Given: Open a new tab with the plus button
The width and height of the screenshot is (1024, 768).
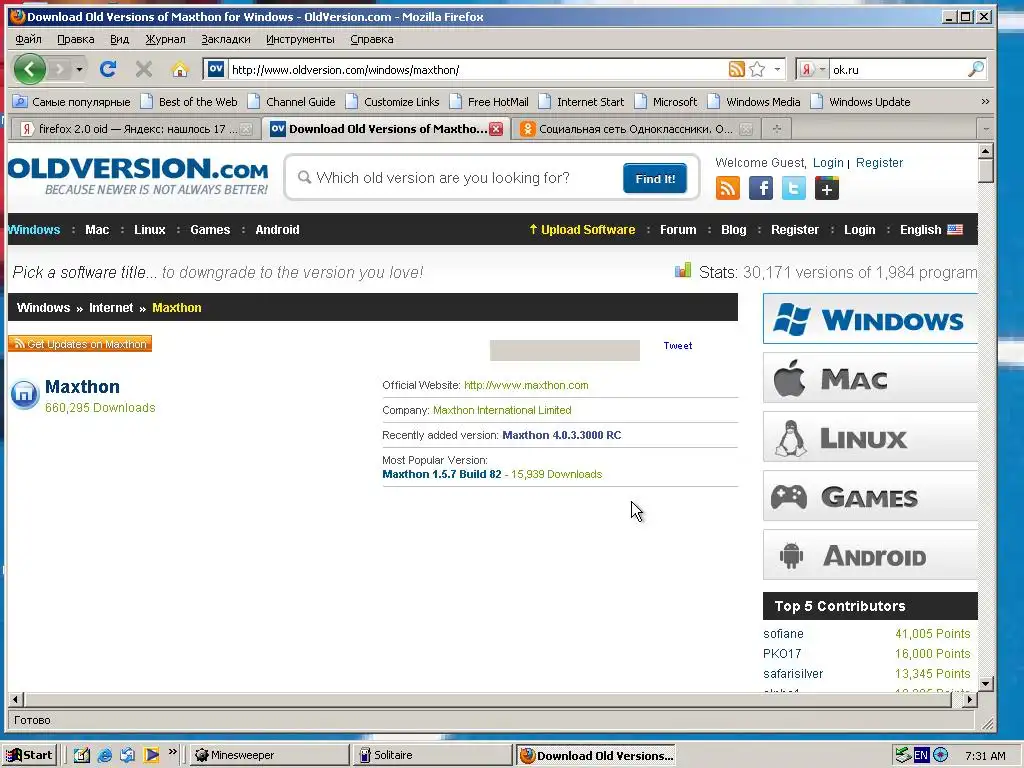Looking at the screenshot, I should [776, 129].
